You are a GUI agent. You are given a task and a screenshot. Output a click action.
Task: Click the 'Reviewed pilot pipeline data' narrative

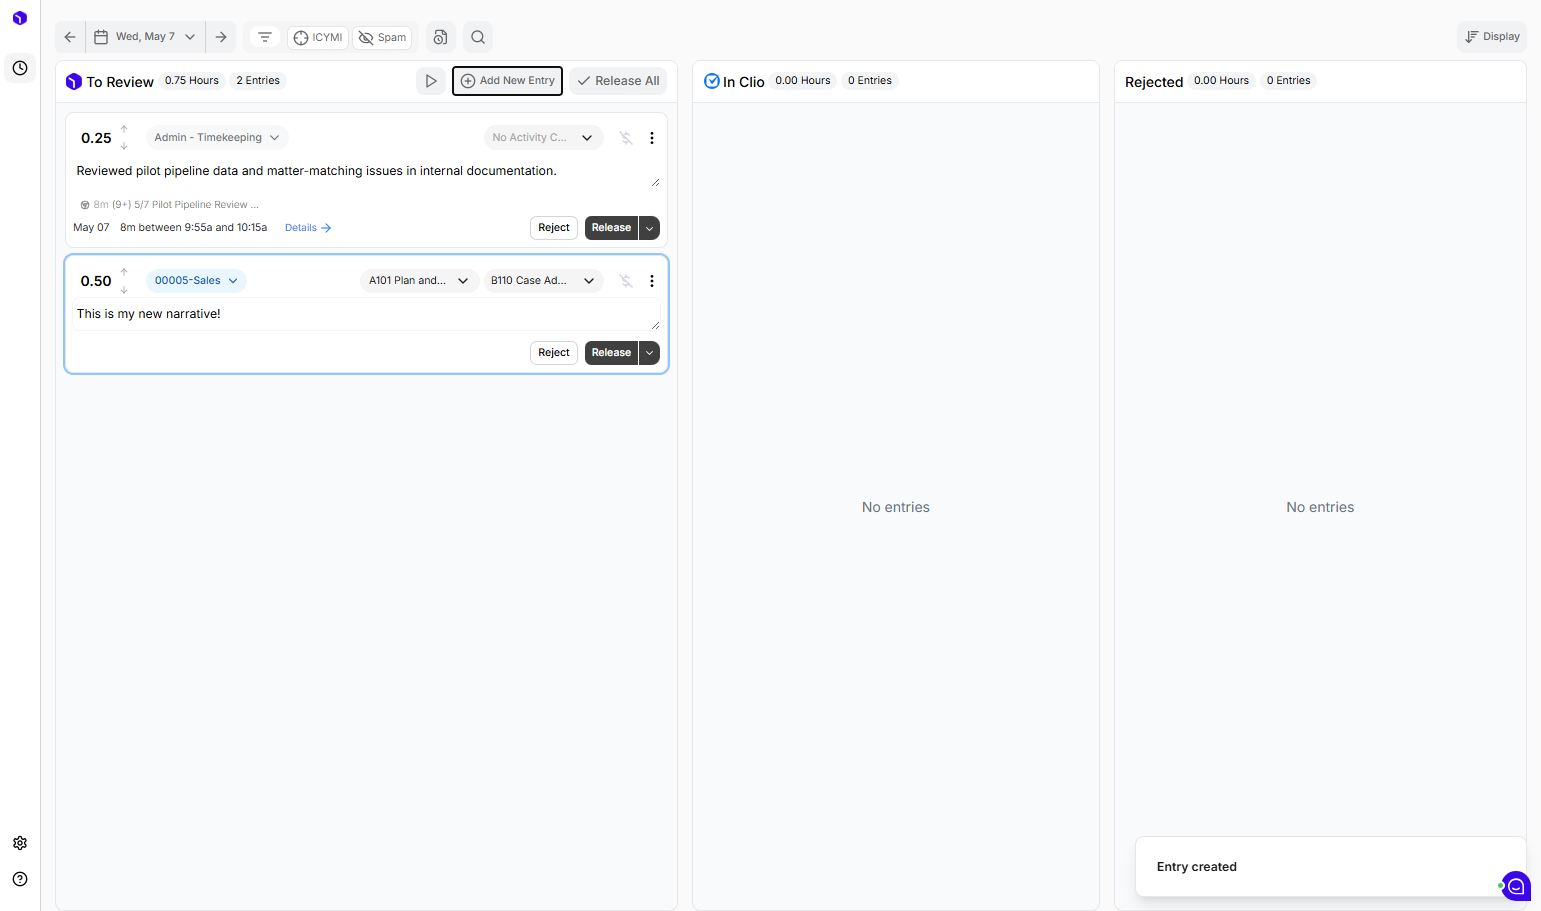coord(366,171)
